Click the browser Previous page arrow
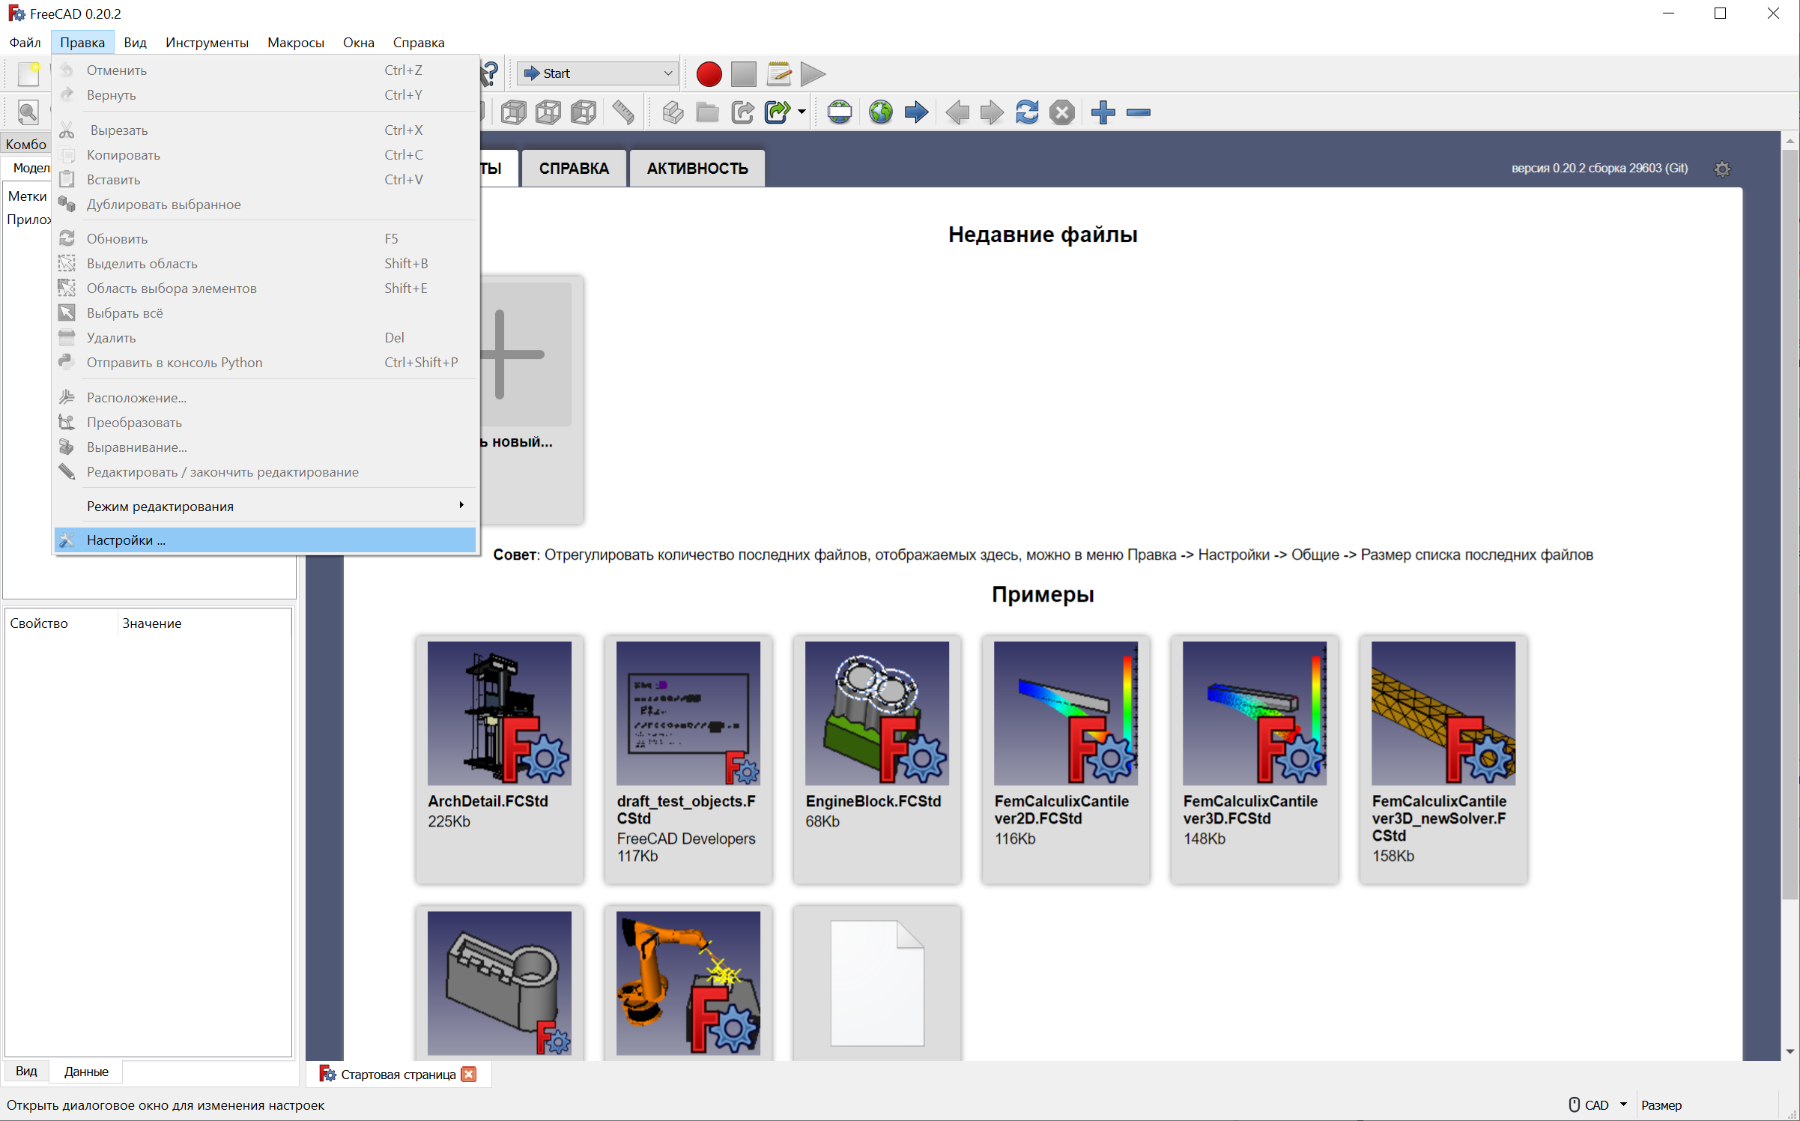 click(x=957, y=112)
